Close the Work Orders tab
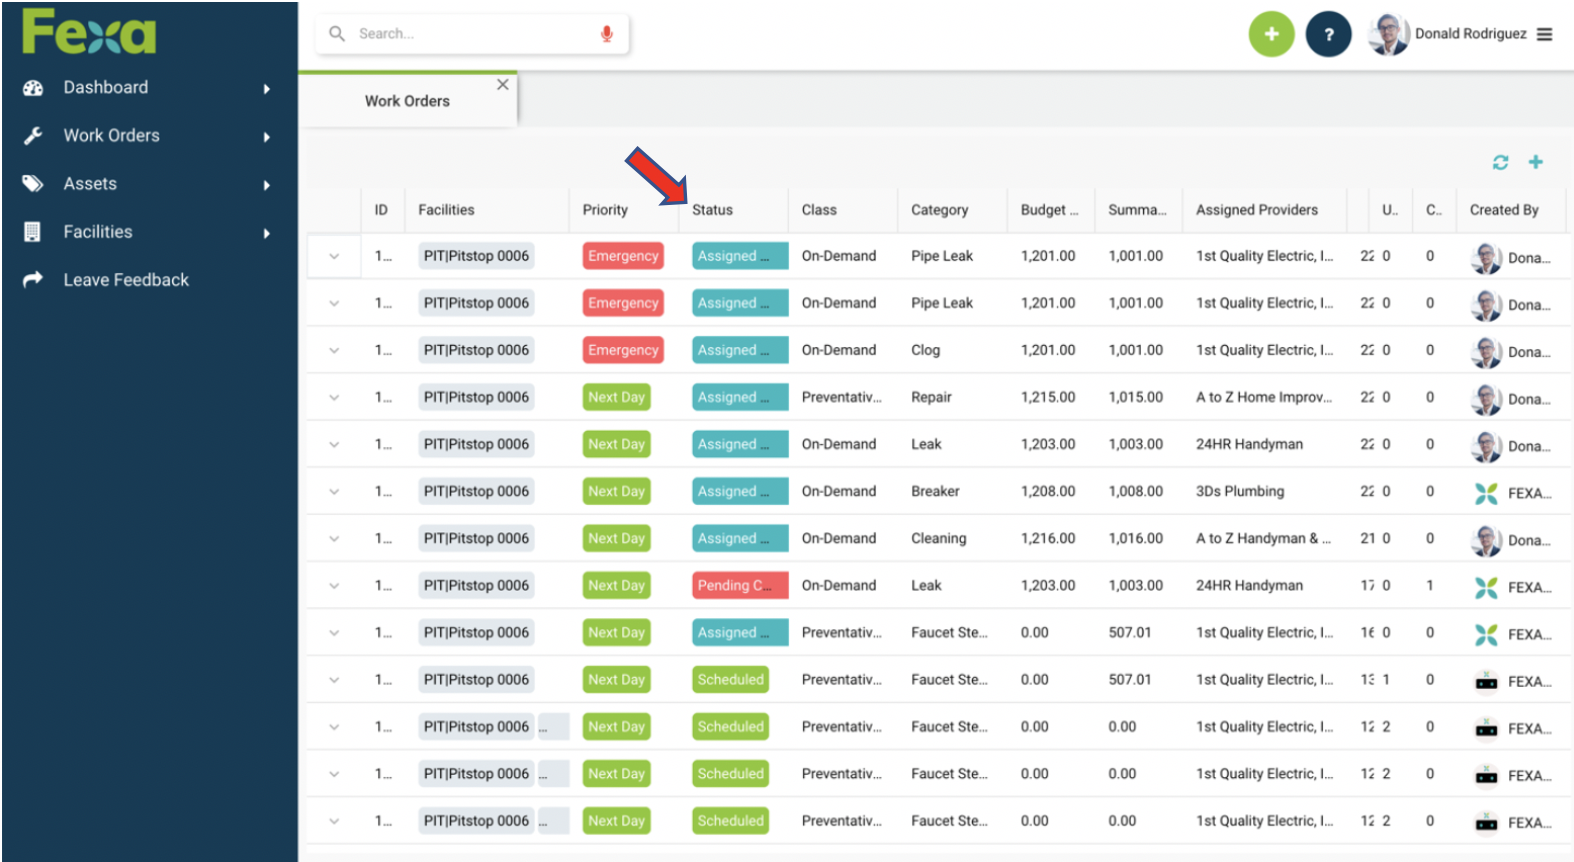 click(503, 85)
